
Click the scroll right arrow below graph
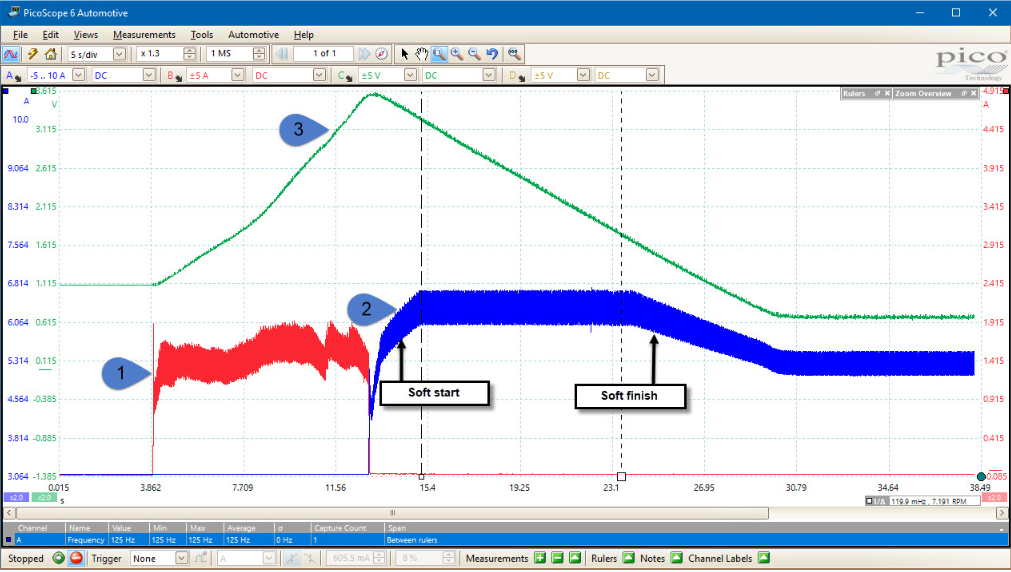1001,513
